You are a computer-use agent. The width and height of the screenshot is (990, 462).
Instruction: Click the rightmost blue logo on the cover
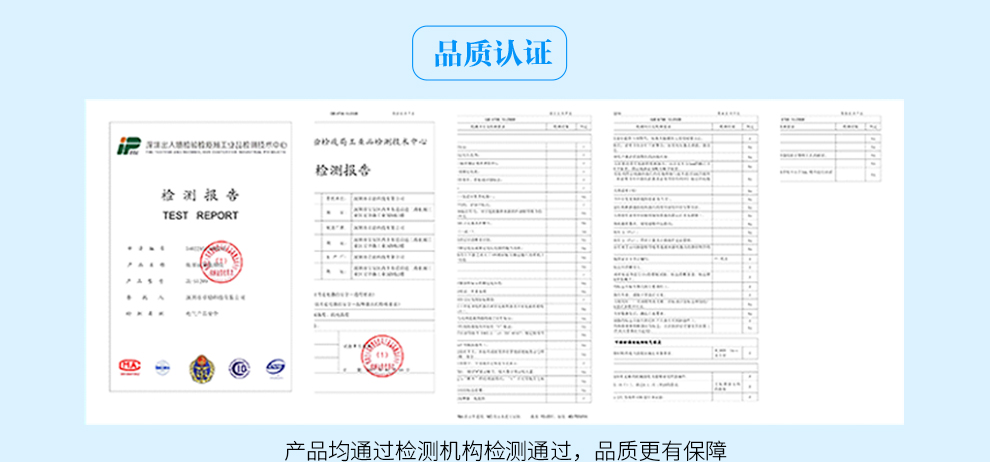coord(275,367)
